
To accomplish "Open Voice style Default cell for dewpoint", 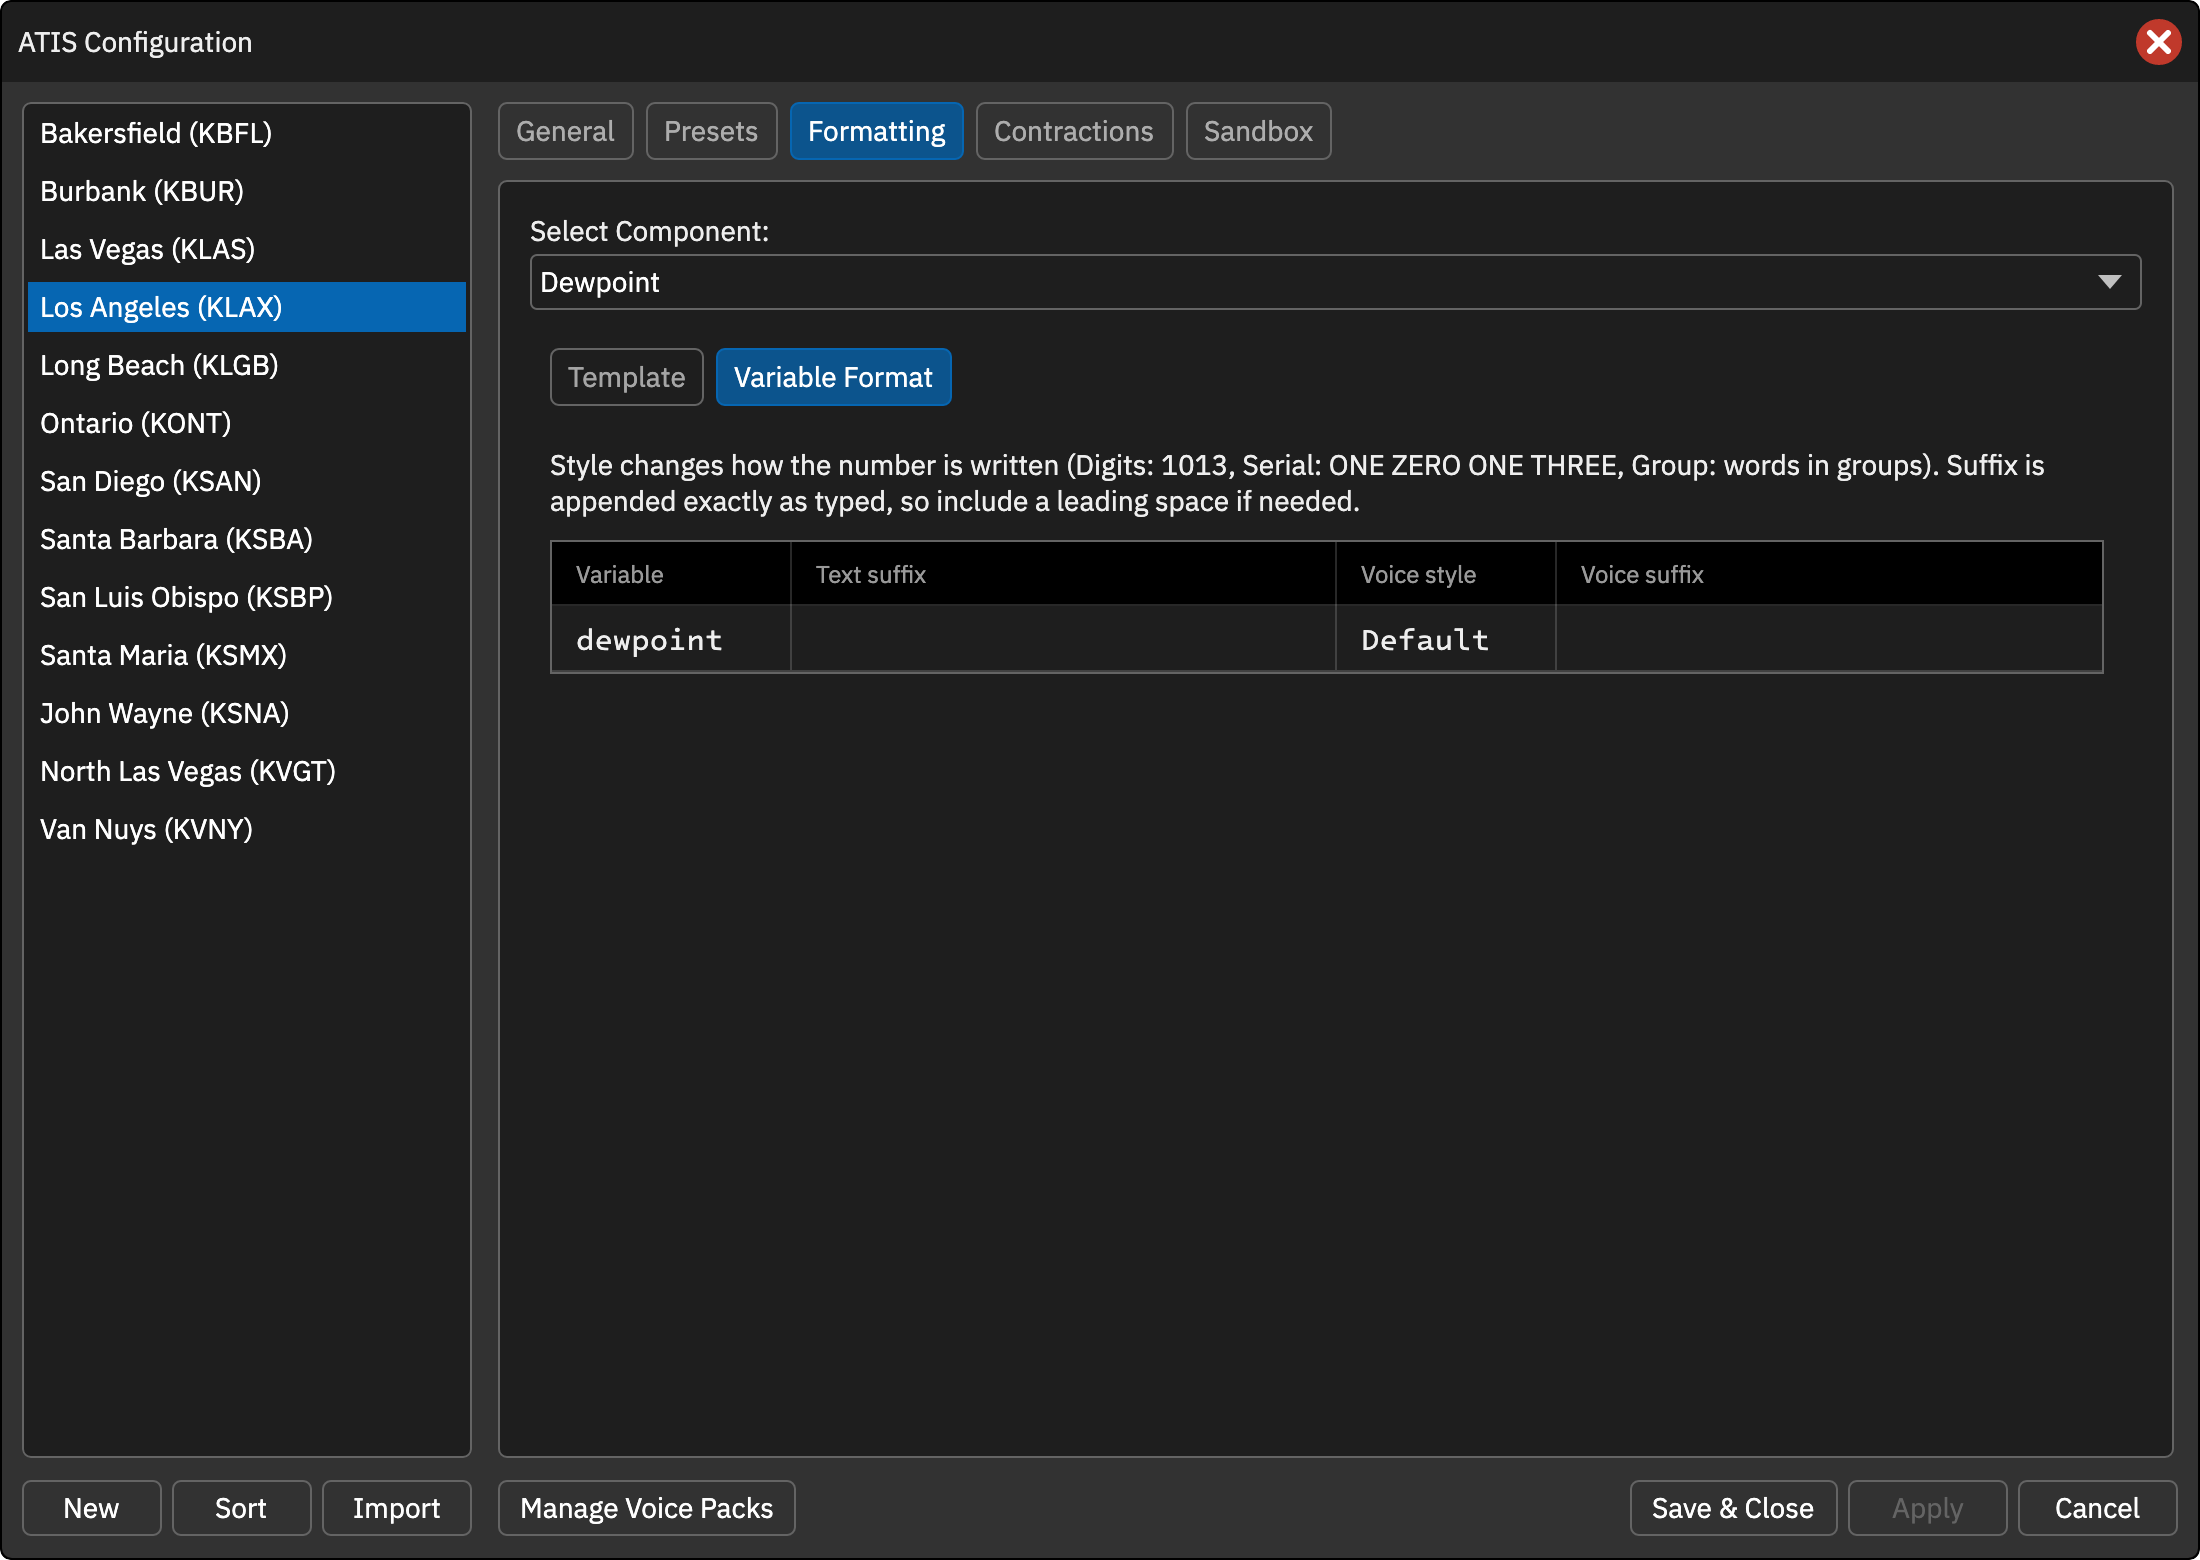I will [1445, 639].
